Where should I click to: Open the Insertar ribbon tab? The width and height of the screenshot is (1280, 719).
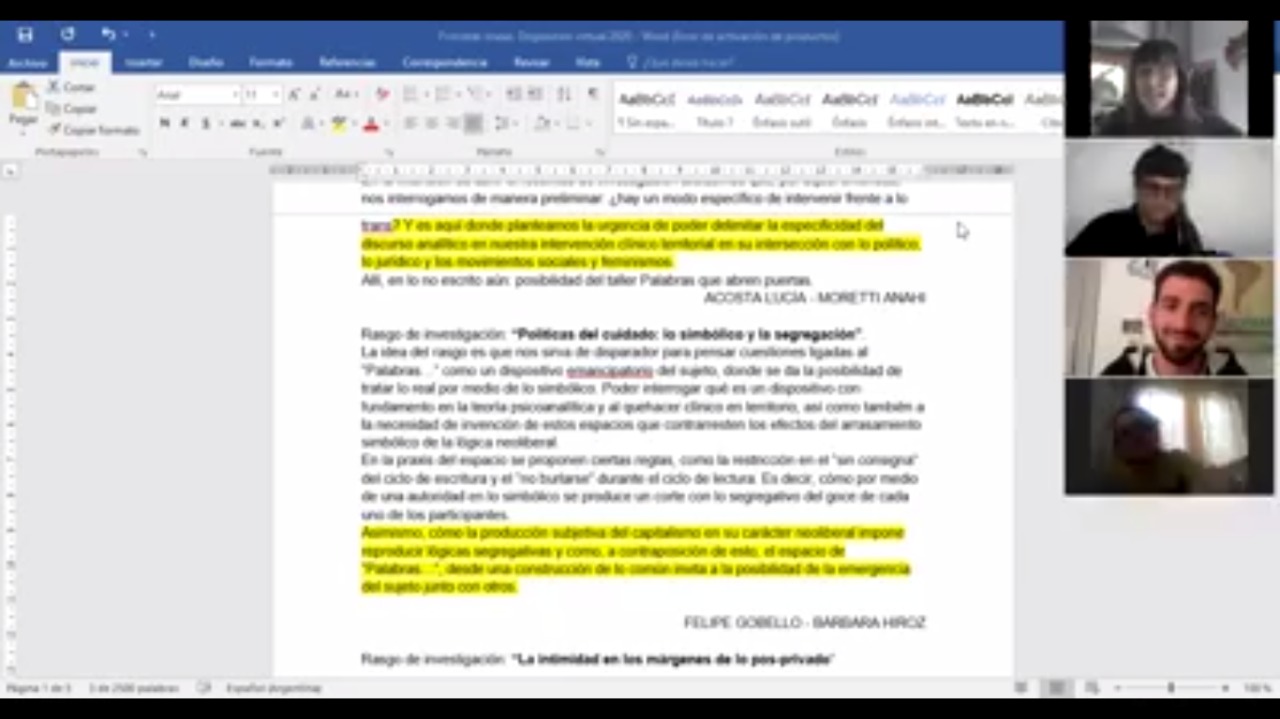pos(143,62)
